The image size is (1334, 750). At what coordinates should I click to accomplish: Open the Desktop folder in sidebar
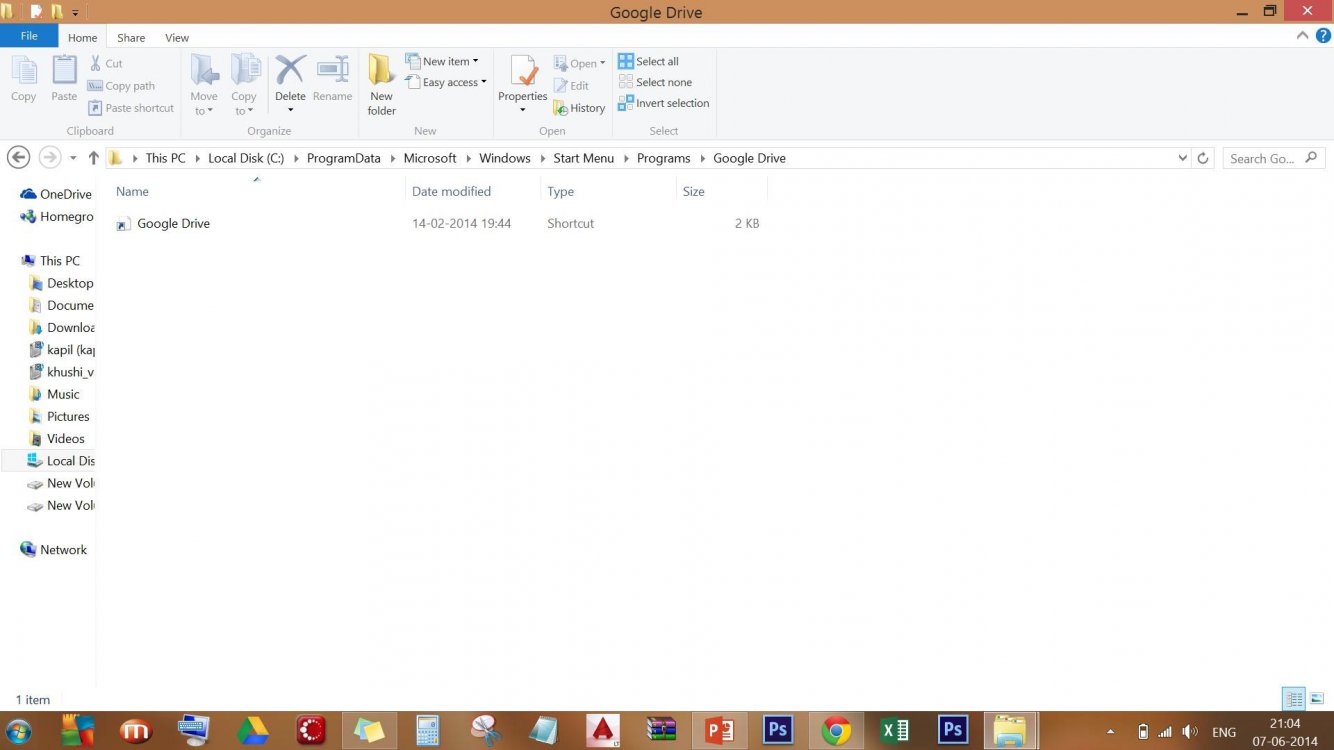click(x=62, y=283)
